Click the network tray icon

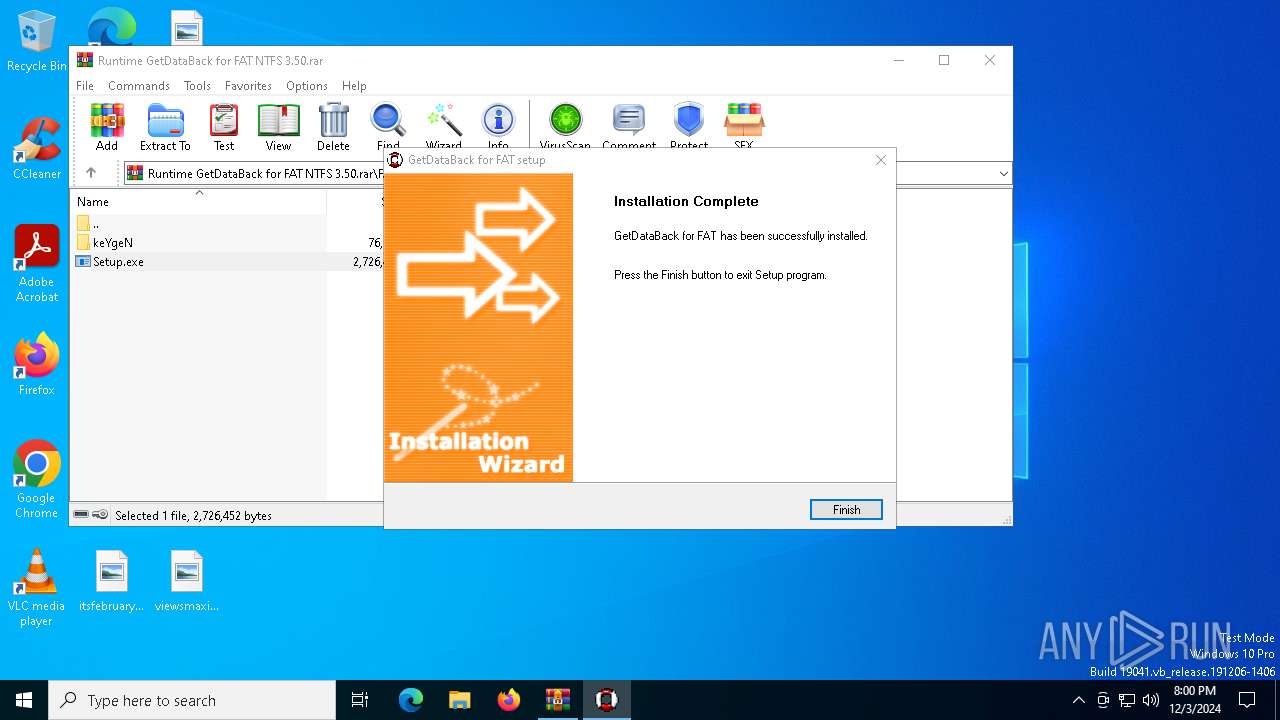pyautogui.click(x=1127, y=700)
